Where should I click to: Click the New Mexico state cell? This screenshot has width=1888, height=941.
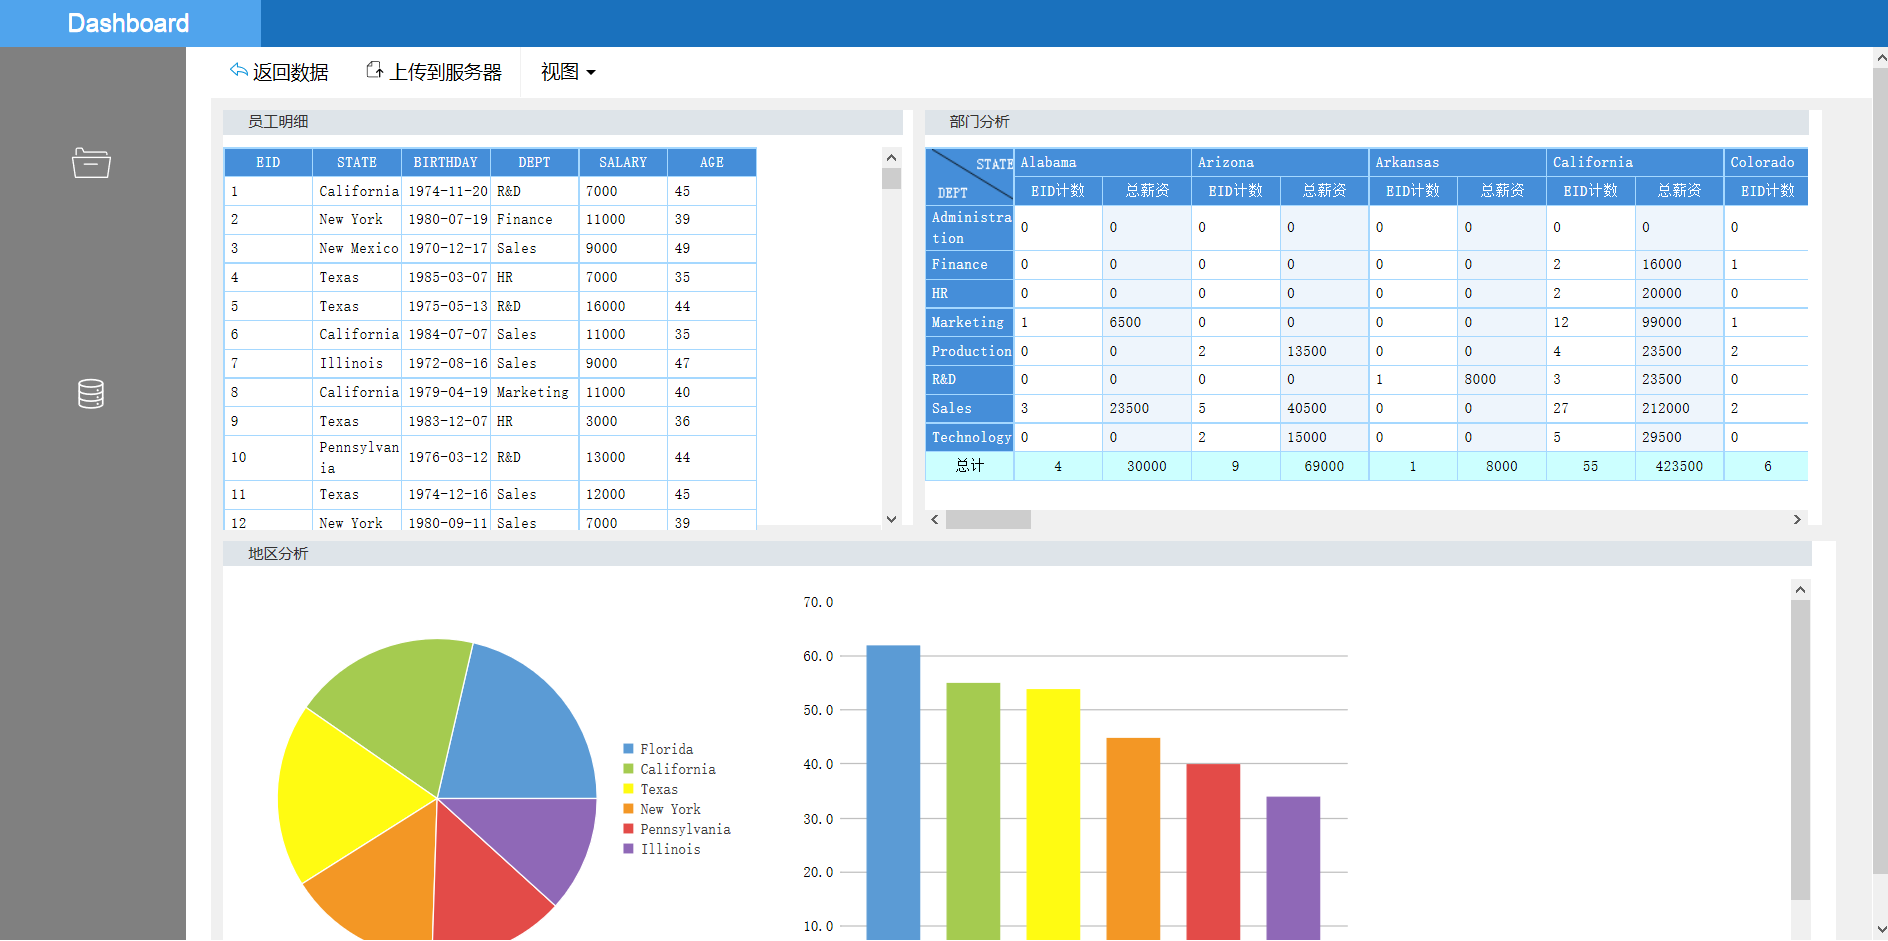click(x=357, y=248)
